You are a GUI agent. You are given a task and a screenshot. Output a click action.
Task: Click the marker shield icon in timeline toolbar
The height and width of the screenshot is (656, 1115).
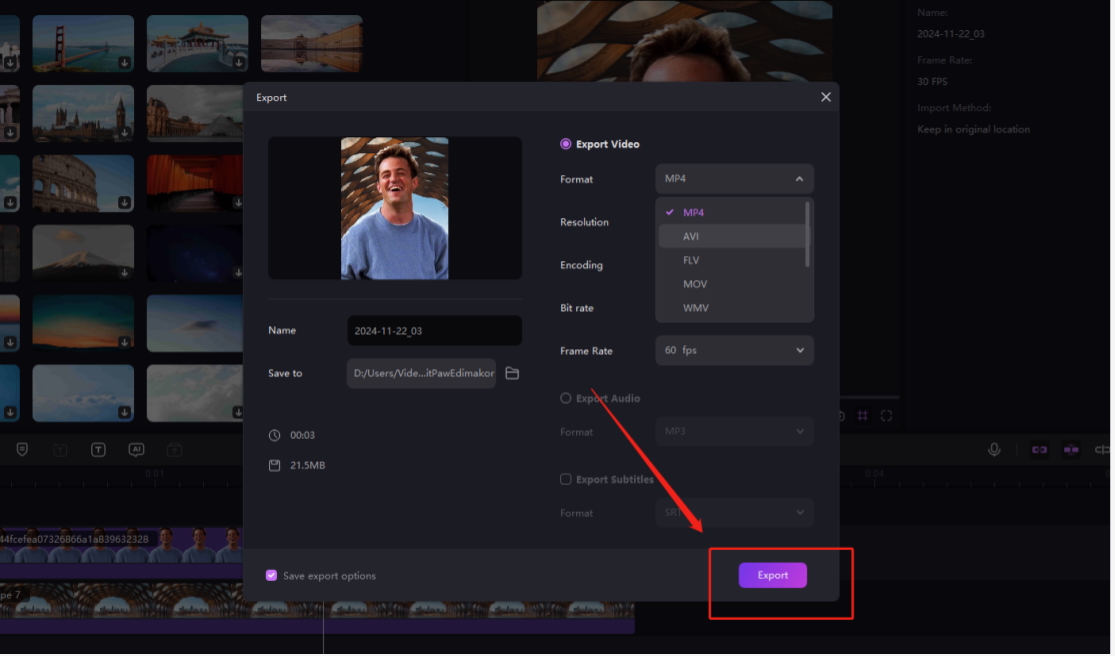tap(22, 450)
